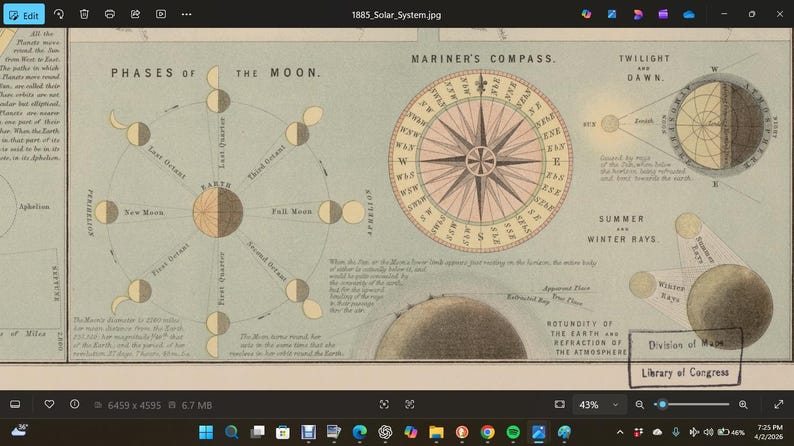Share the photo using the share icon

point(135,14)
